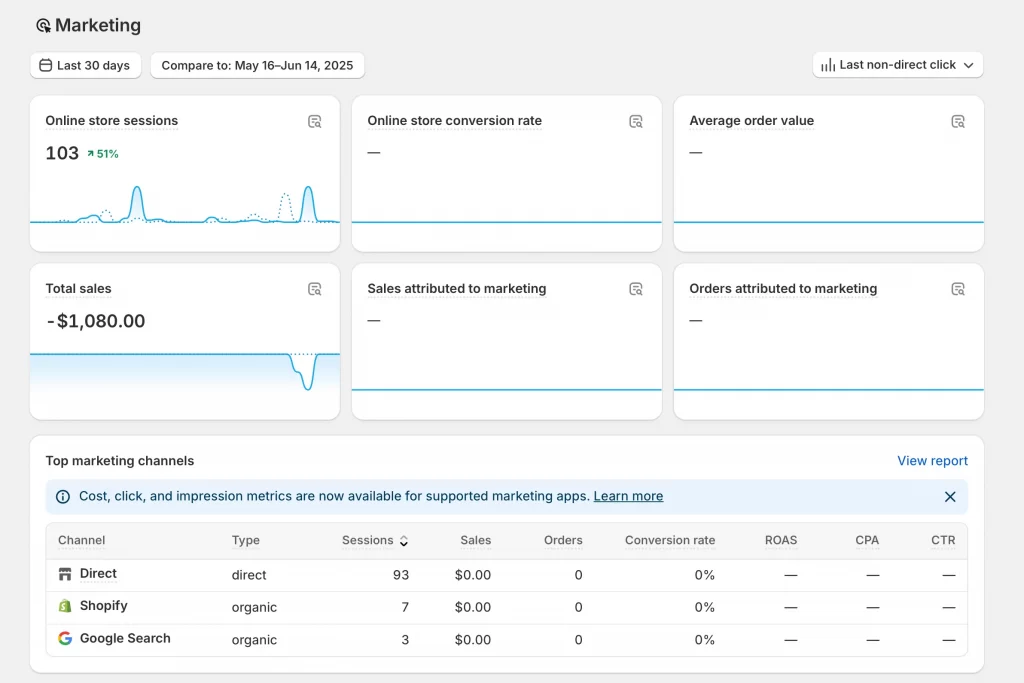This screenshot has height=683, width=1024.
Task: Click the Conversion rate column header
Action: point(670,541)
